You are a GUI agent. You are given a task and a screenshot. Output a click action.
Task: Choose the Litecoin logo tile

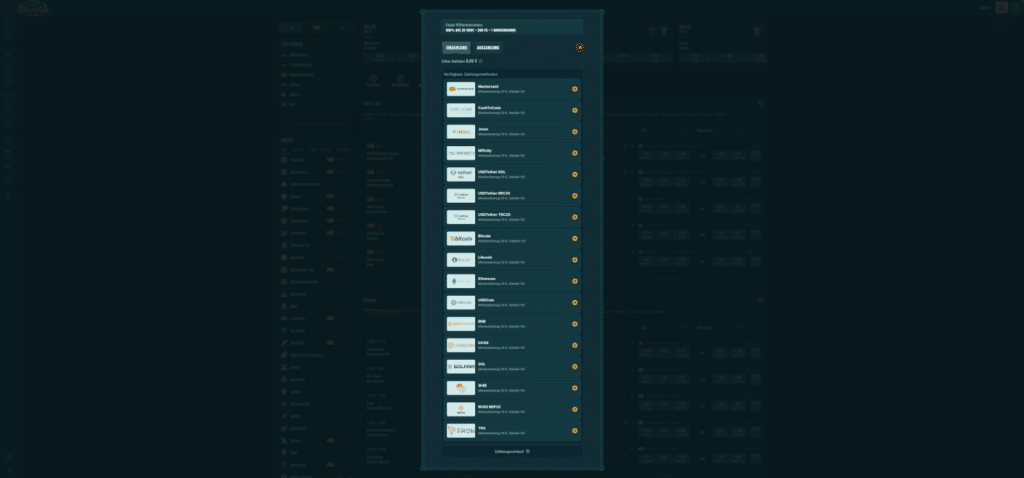coord(460,260)
